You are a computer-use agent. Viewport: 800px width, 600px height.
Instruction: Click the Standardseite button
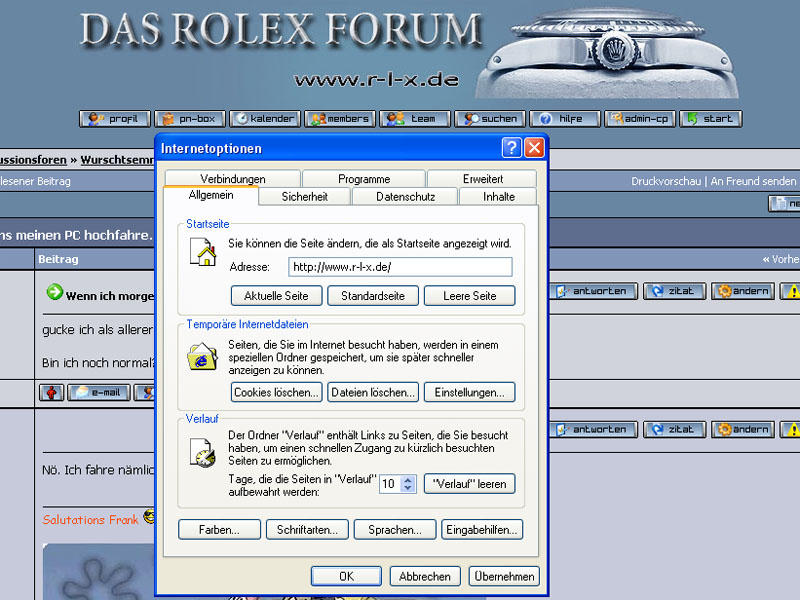(373, 296)
